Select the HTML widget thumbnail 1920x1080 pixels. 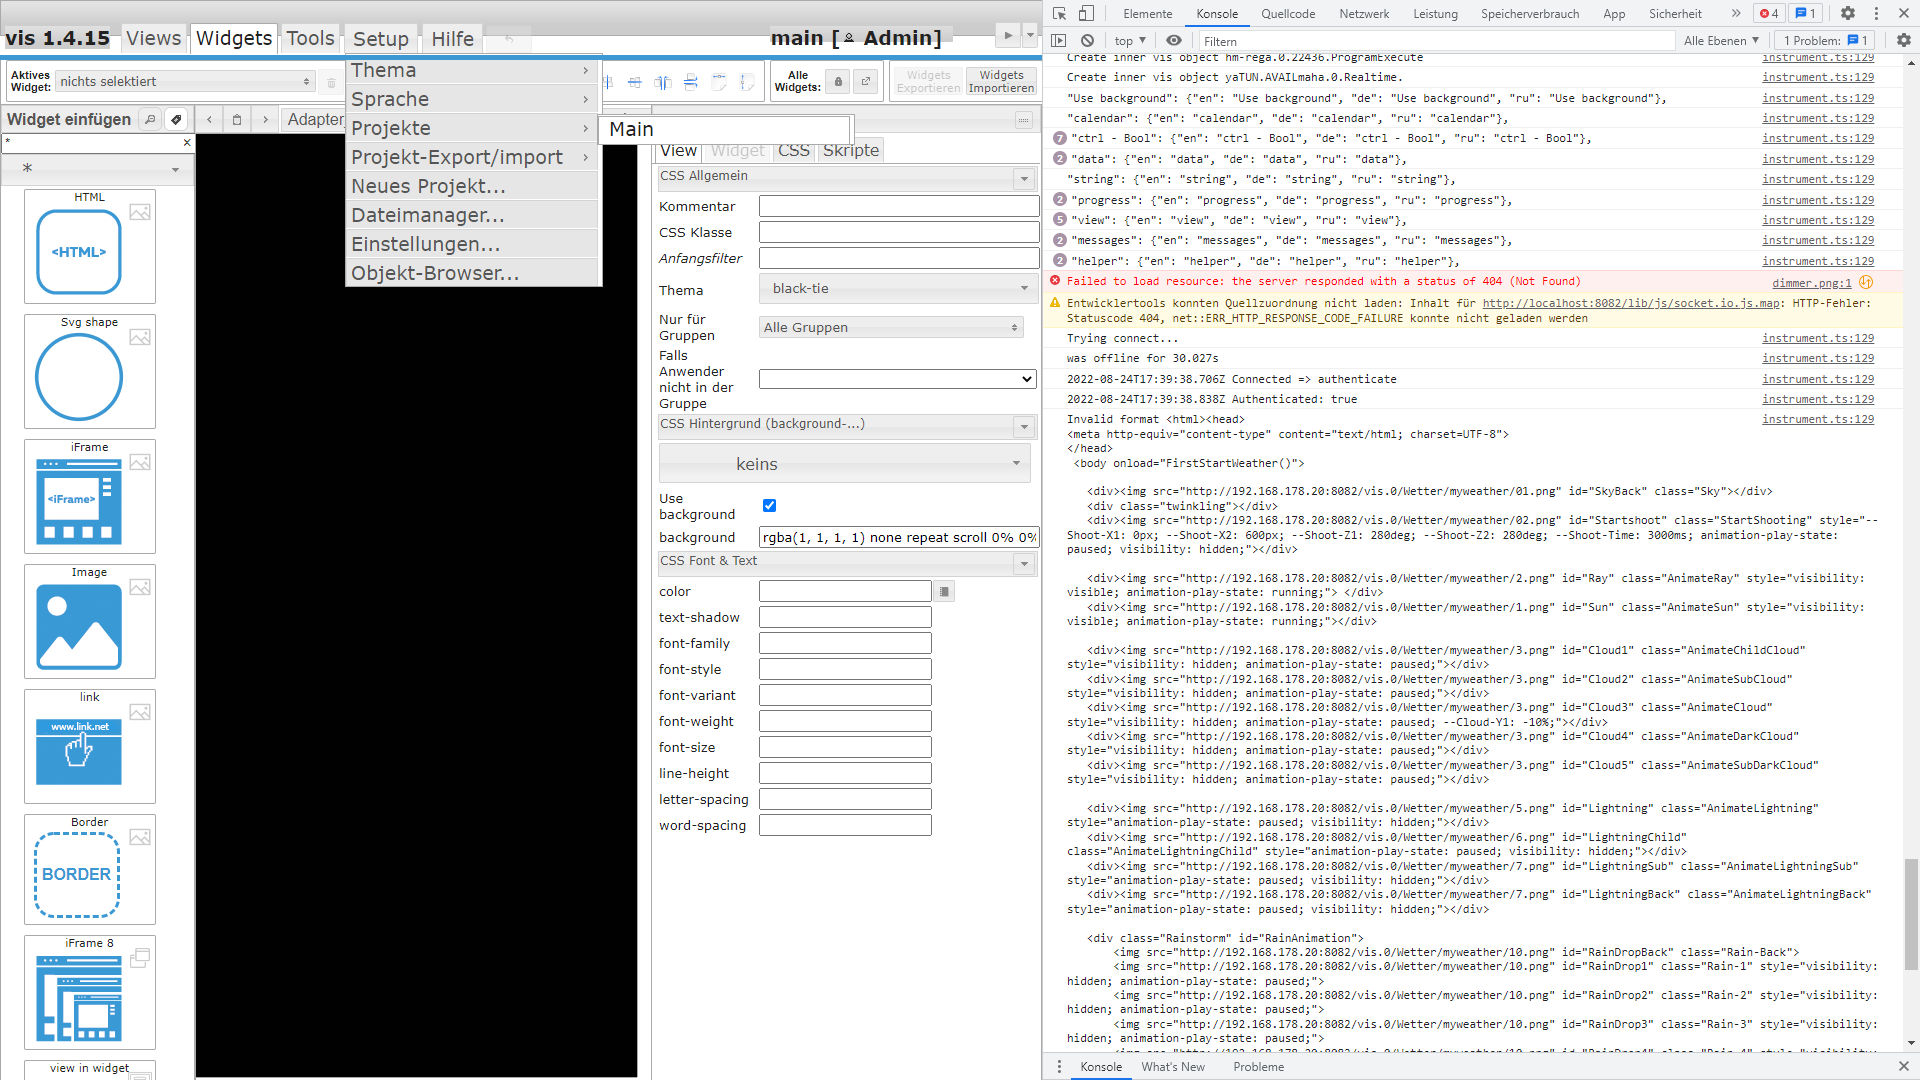pyautogui.click(x=90, y=247)
